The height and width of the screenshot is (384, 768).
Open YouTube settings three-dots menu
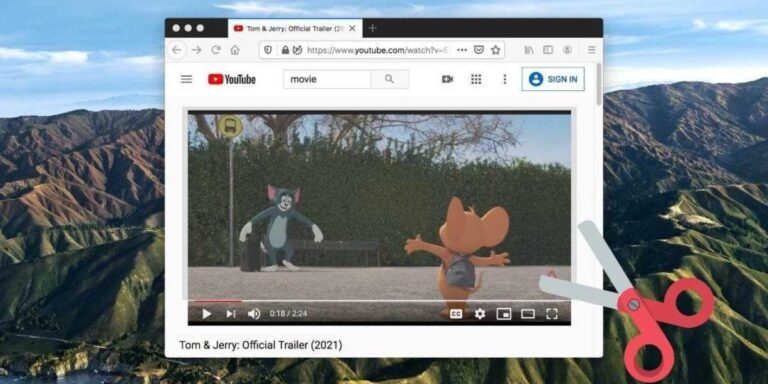coord(505,79)
